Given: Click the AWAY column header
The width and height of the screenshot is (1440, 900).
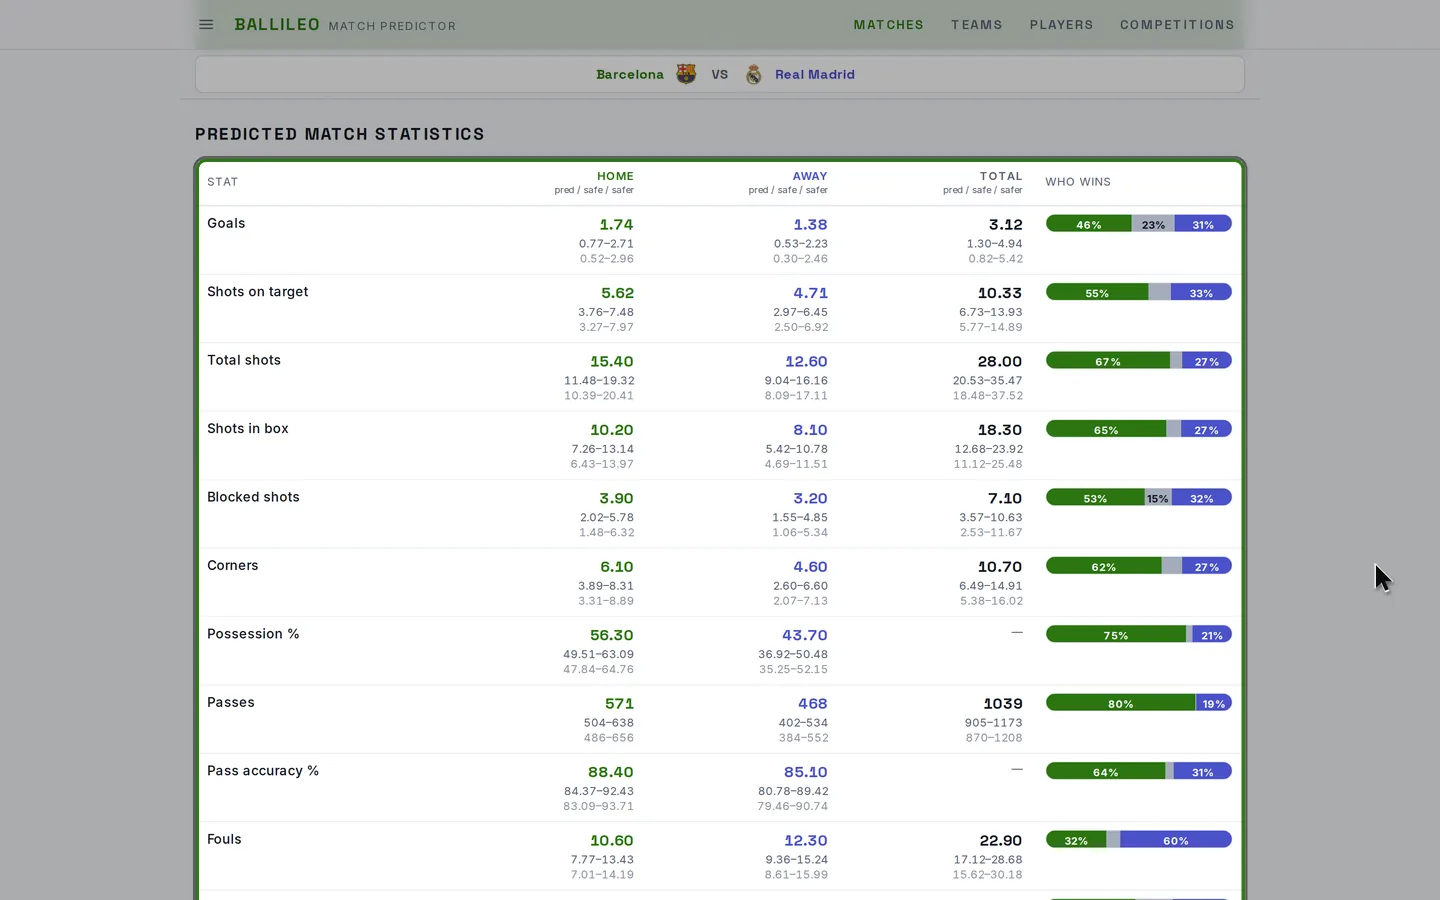Looking at the screenshot, I should click(x=809, y=176).
